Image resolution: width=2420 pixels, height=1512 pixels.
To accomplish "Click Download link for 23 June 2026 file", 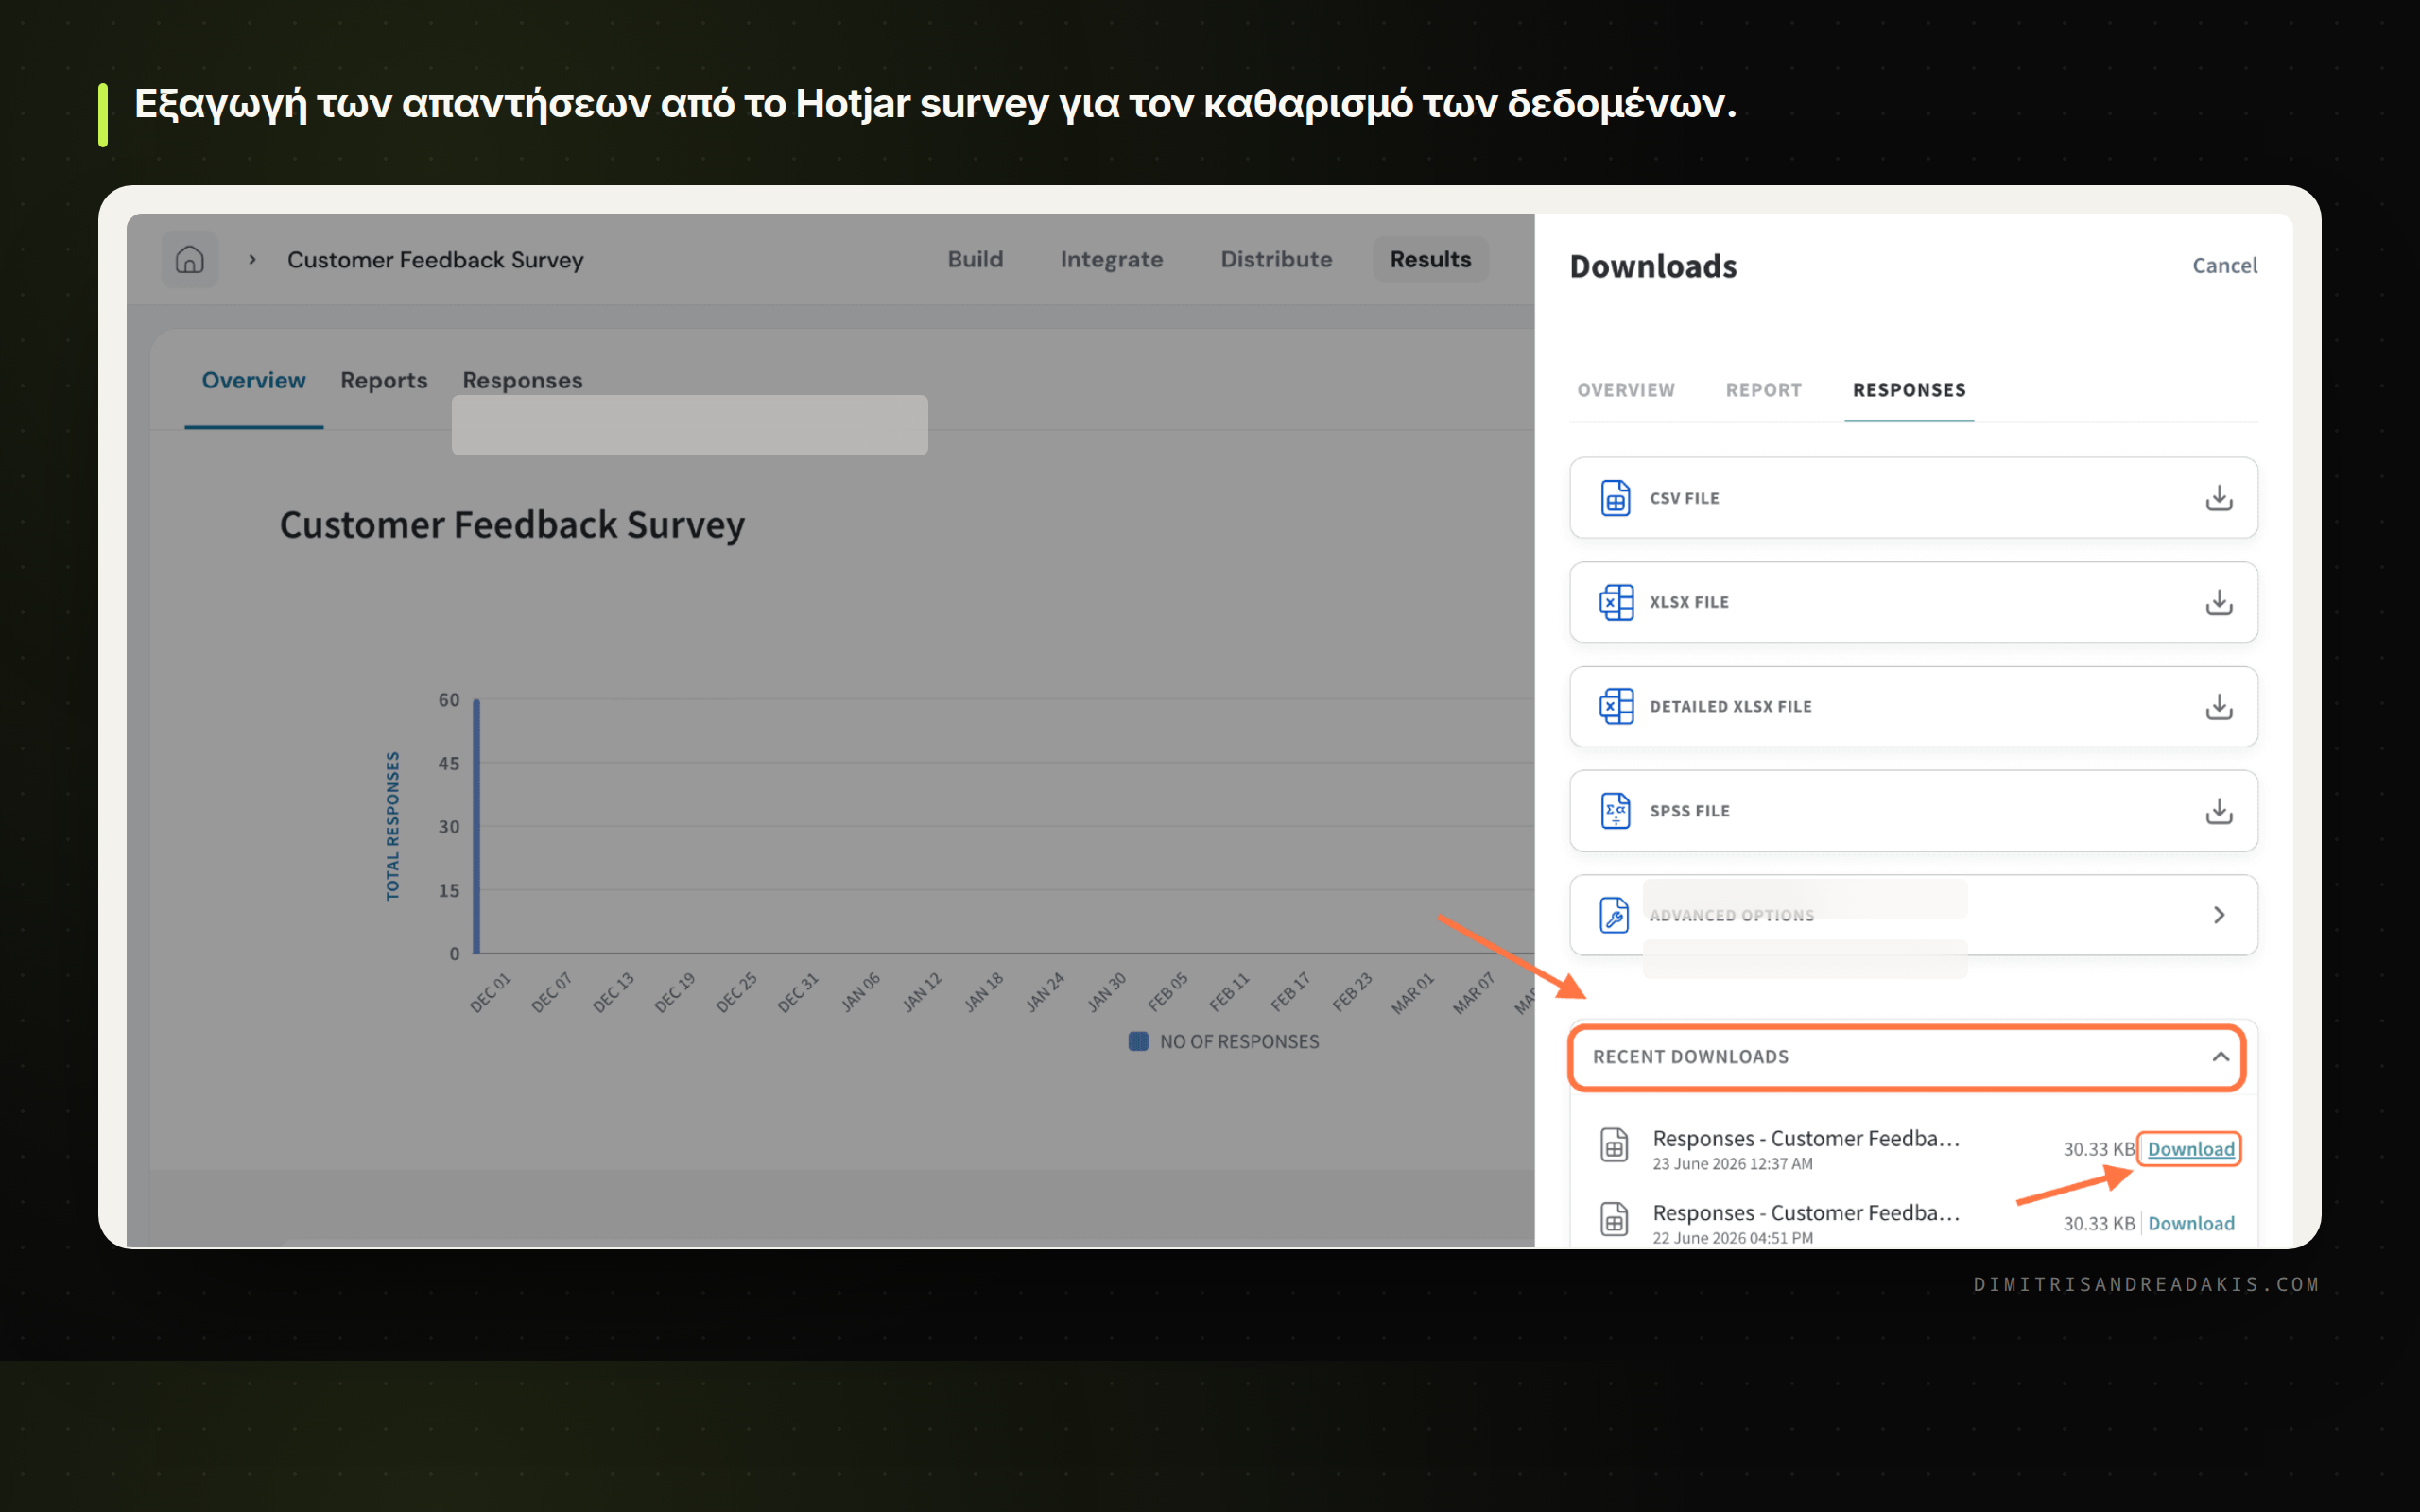I will pyautogui.click(x=2190, y=1149).
